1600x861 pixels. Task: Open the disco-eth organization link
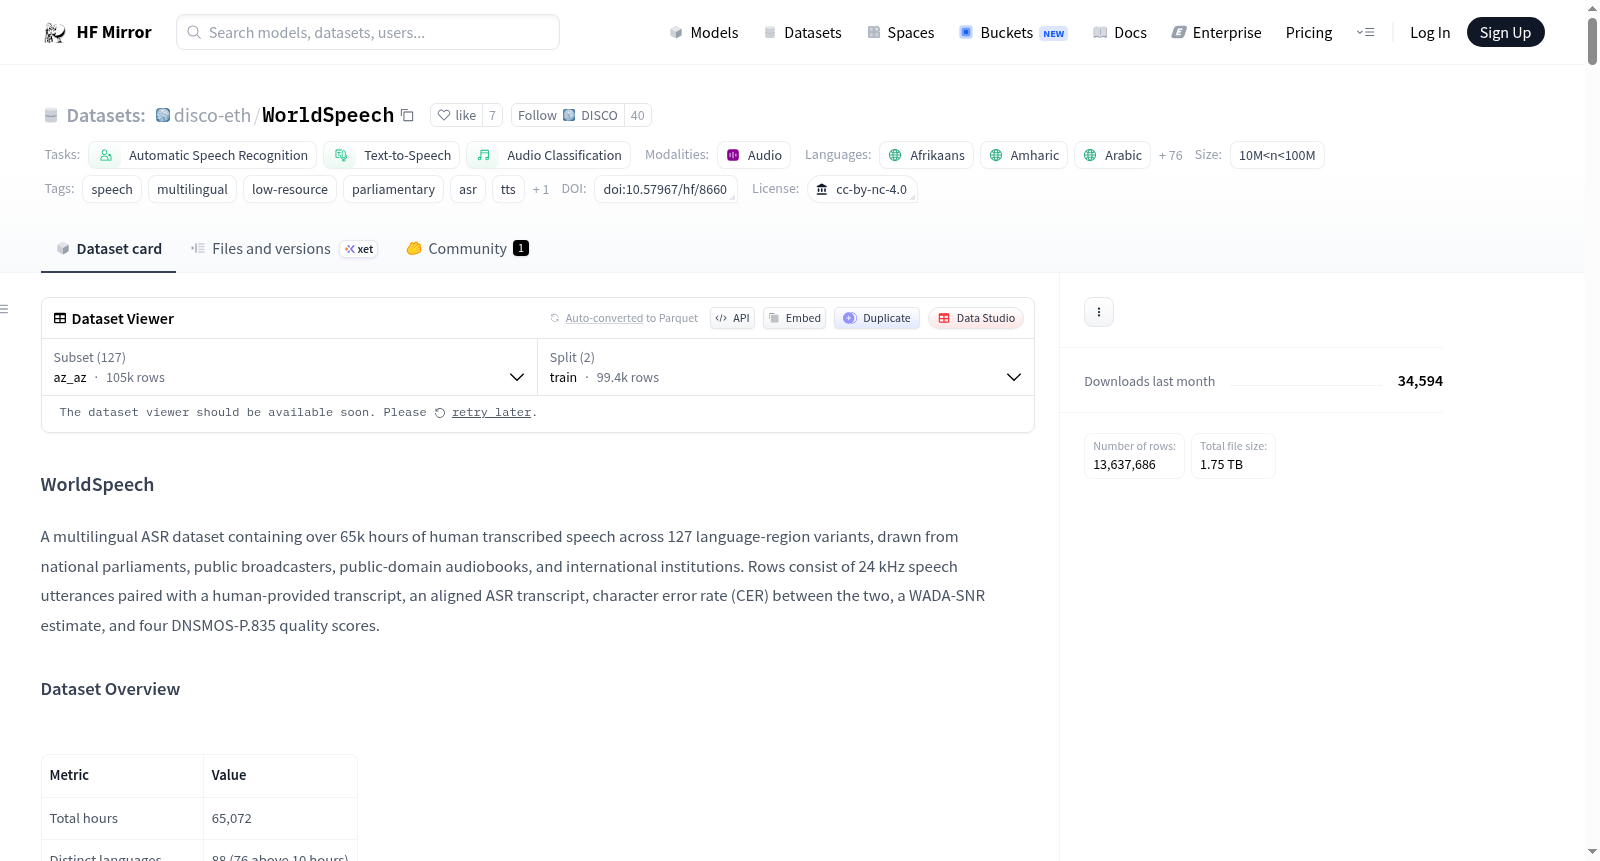212,115
